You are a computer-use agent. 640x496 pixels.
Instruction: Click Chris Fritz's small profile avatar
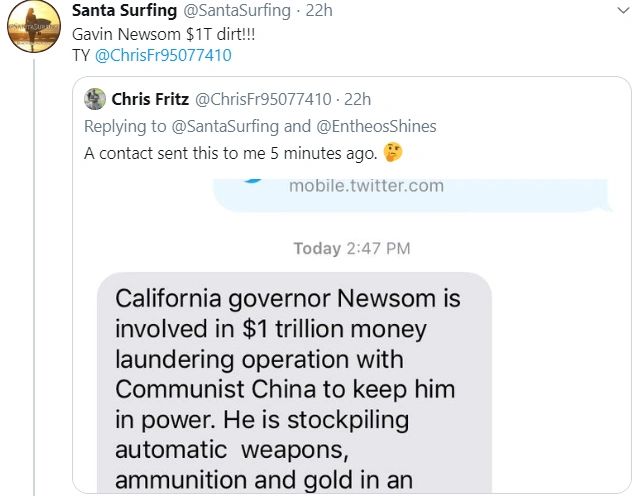tap(95, 99)
